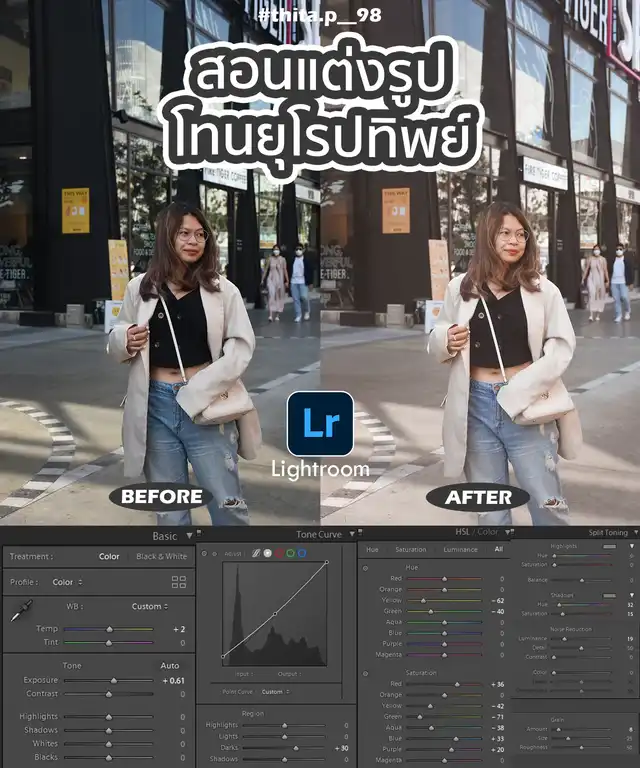640x768 pixels.
Task: Select the white RGB channel circle in Tone Curve
Action: click(267, 553)
